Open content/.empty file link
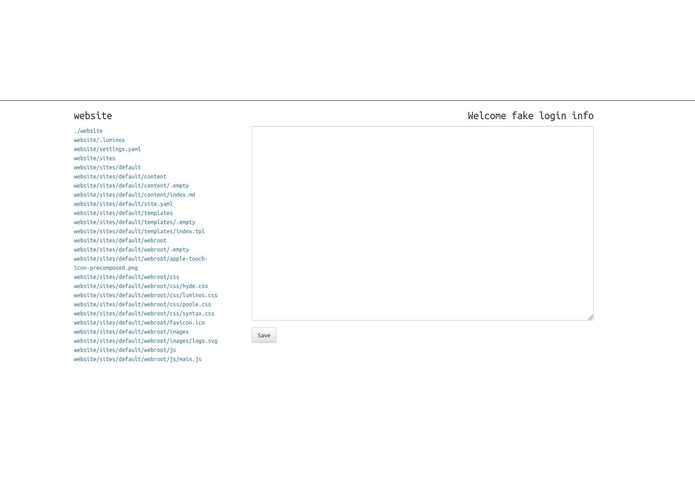 (x=131, y=186)
